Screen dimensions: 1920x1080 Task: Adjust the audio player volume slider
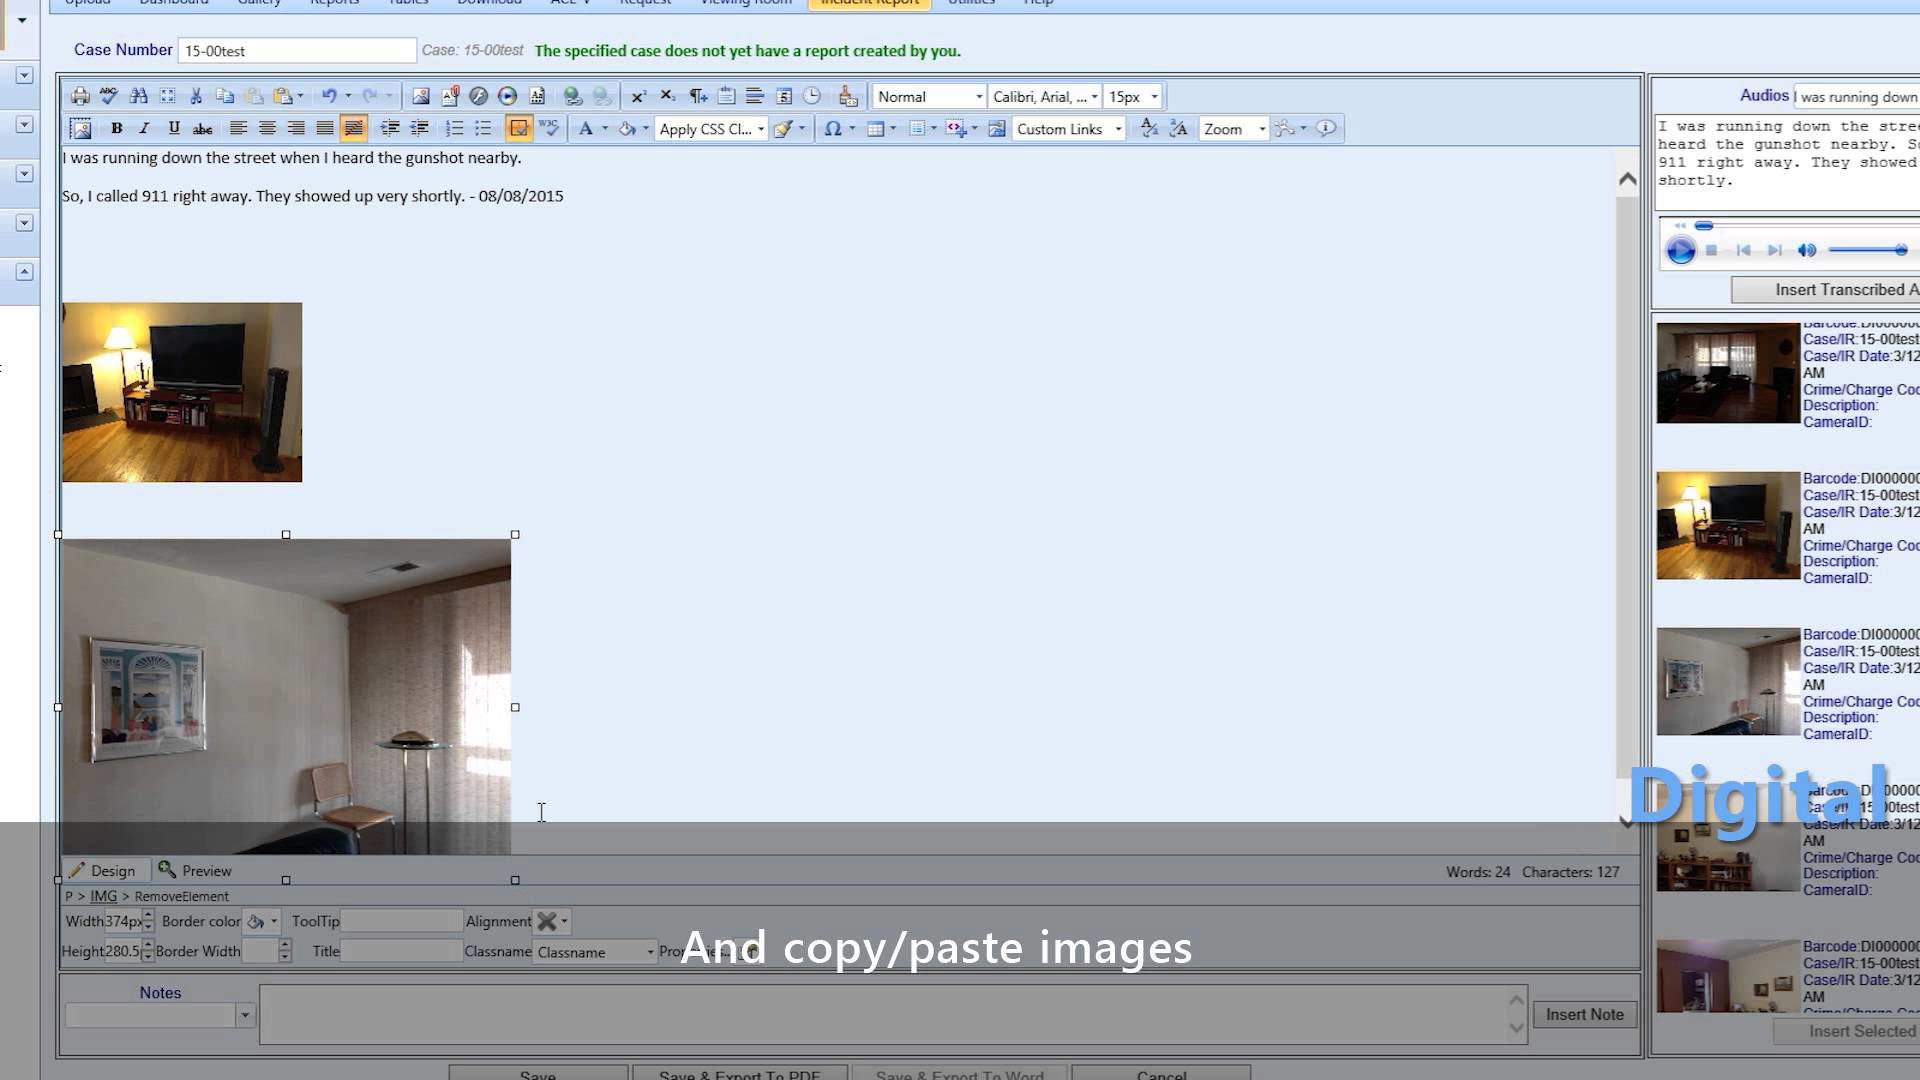tap(1865, 250)
